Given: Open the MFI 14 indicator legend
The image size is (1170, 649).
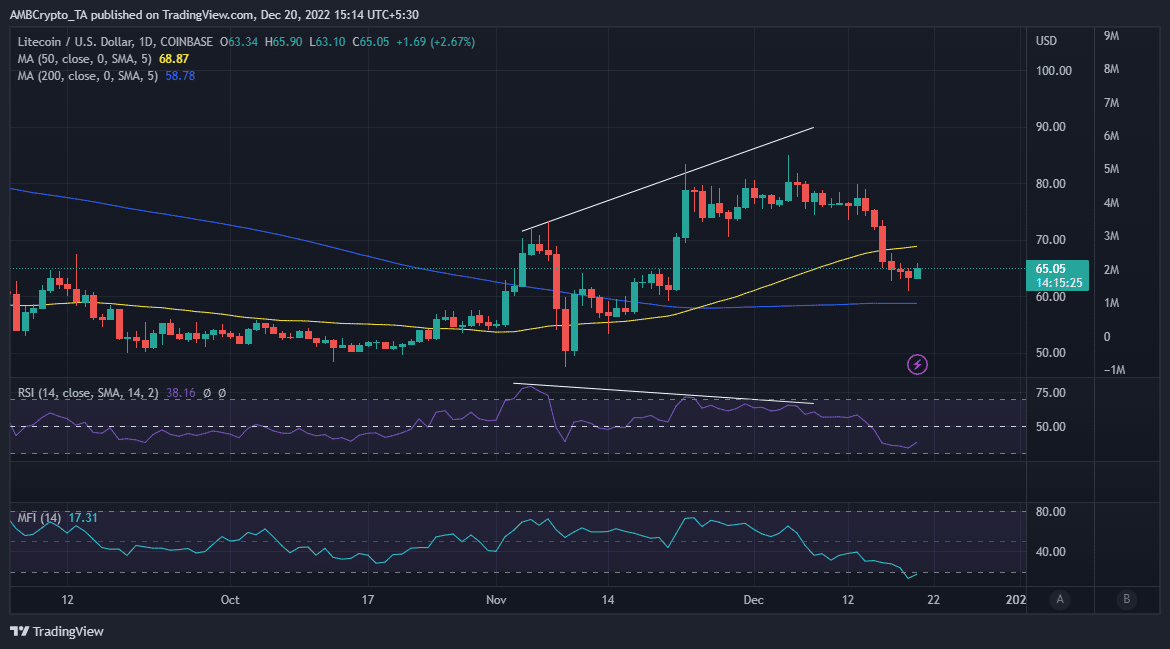Looking at the screenshot, I should pos(40,518).
